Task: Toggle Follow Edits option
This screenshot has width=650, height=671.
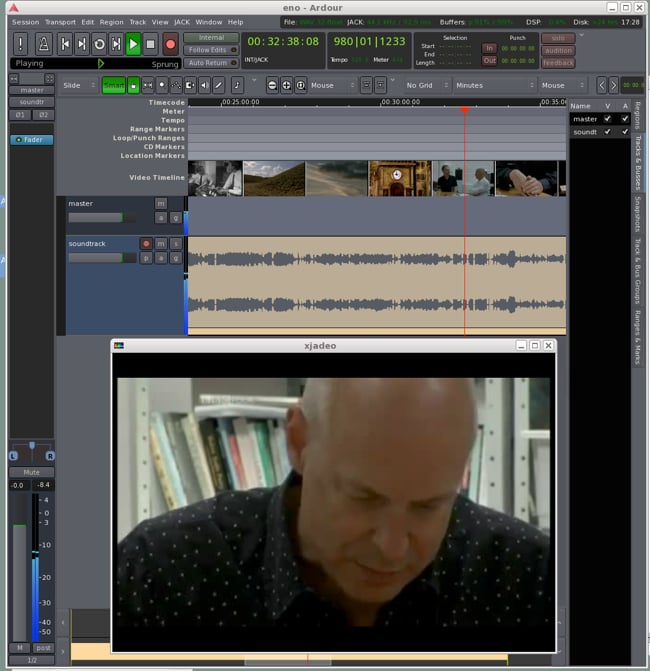Action: click(x=210, y=50)
